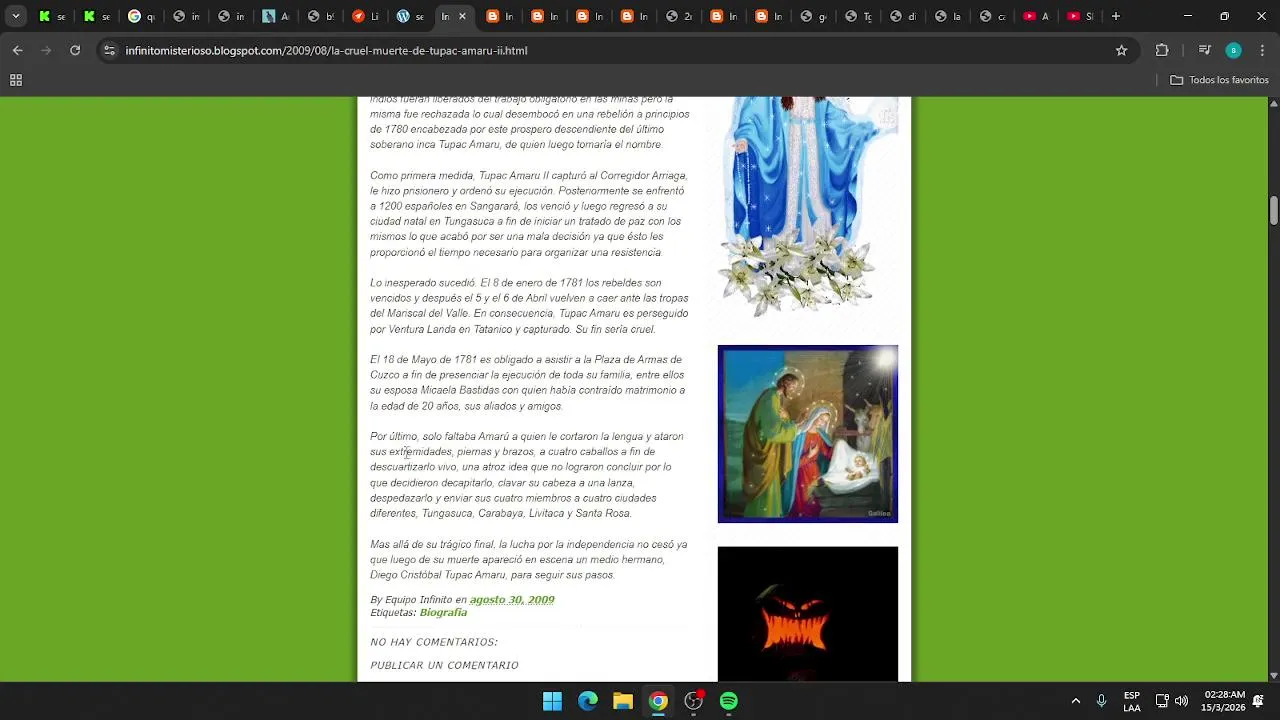
Task: Switch to the Google tab
Action: [141, 16]
